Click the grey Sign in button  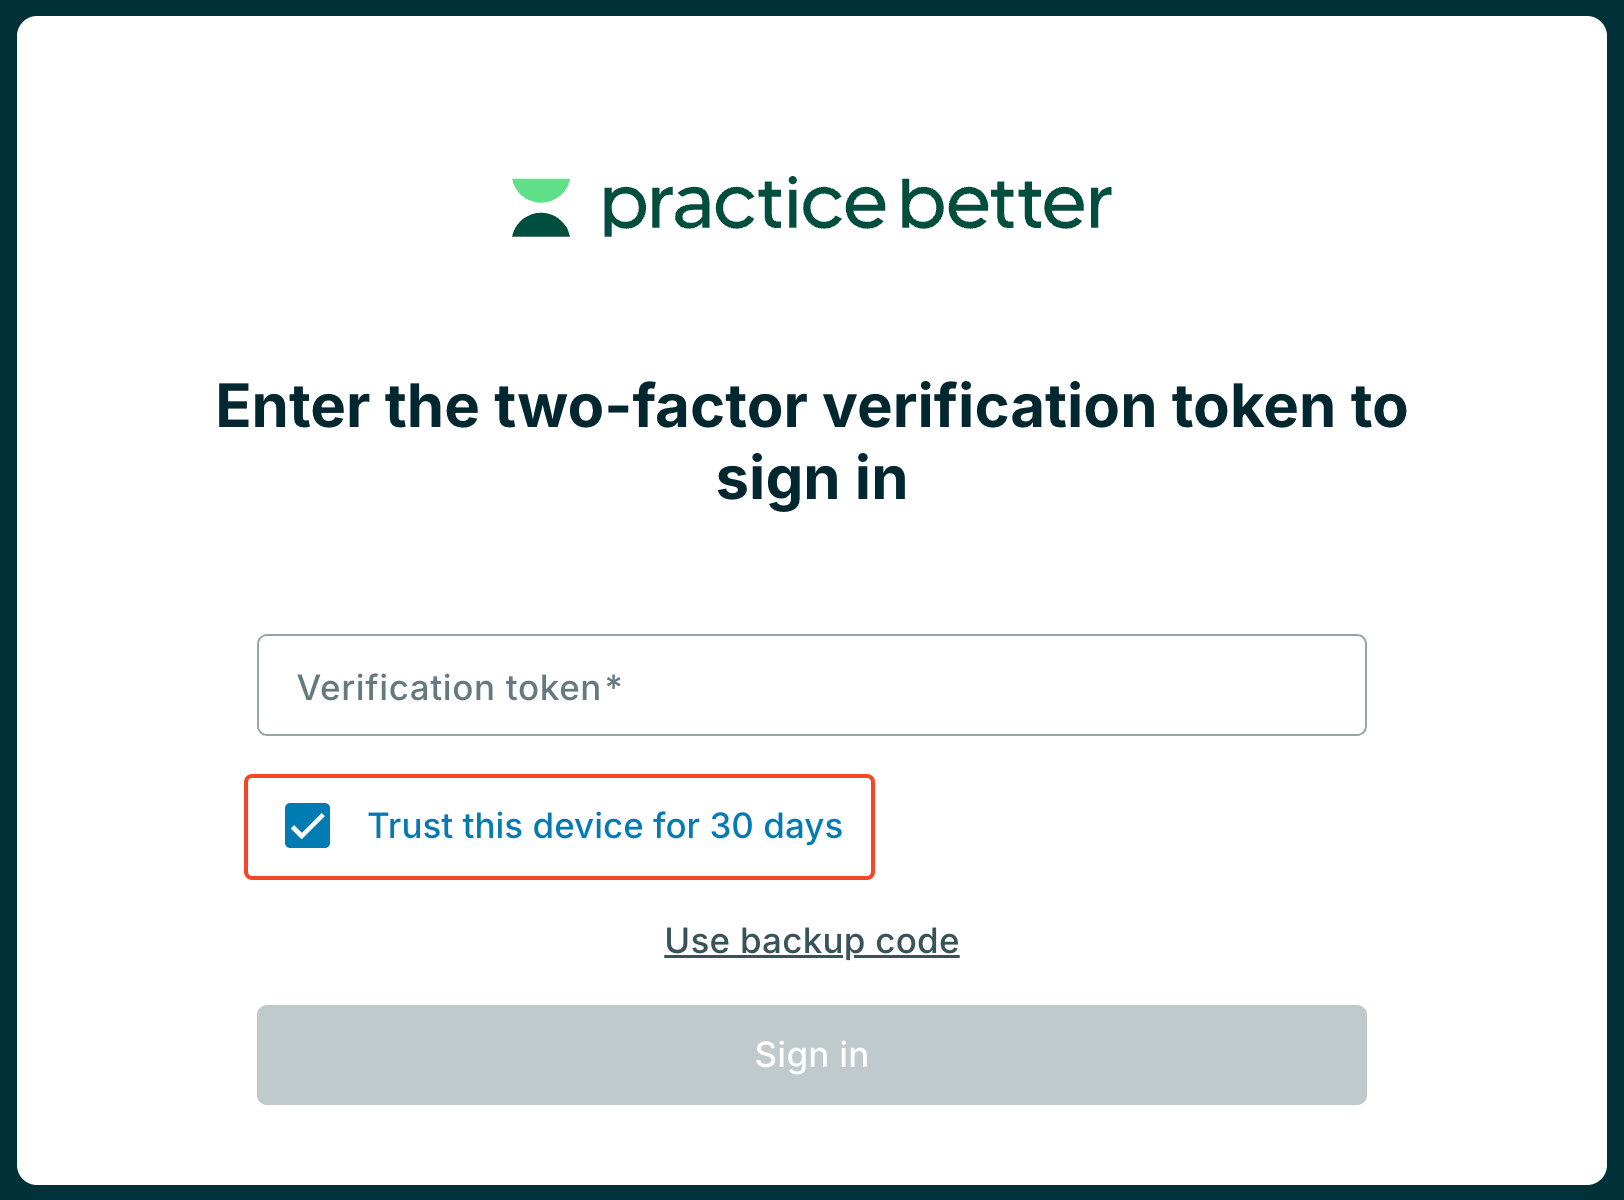click(812, 1055)
